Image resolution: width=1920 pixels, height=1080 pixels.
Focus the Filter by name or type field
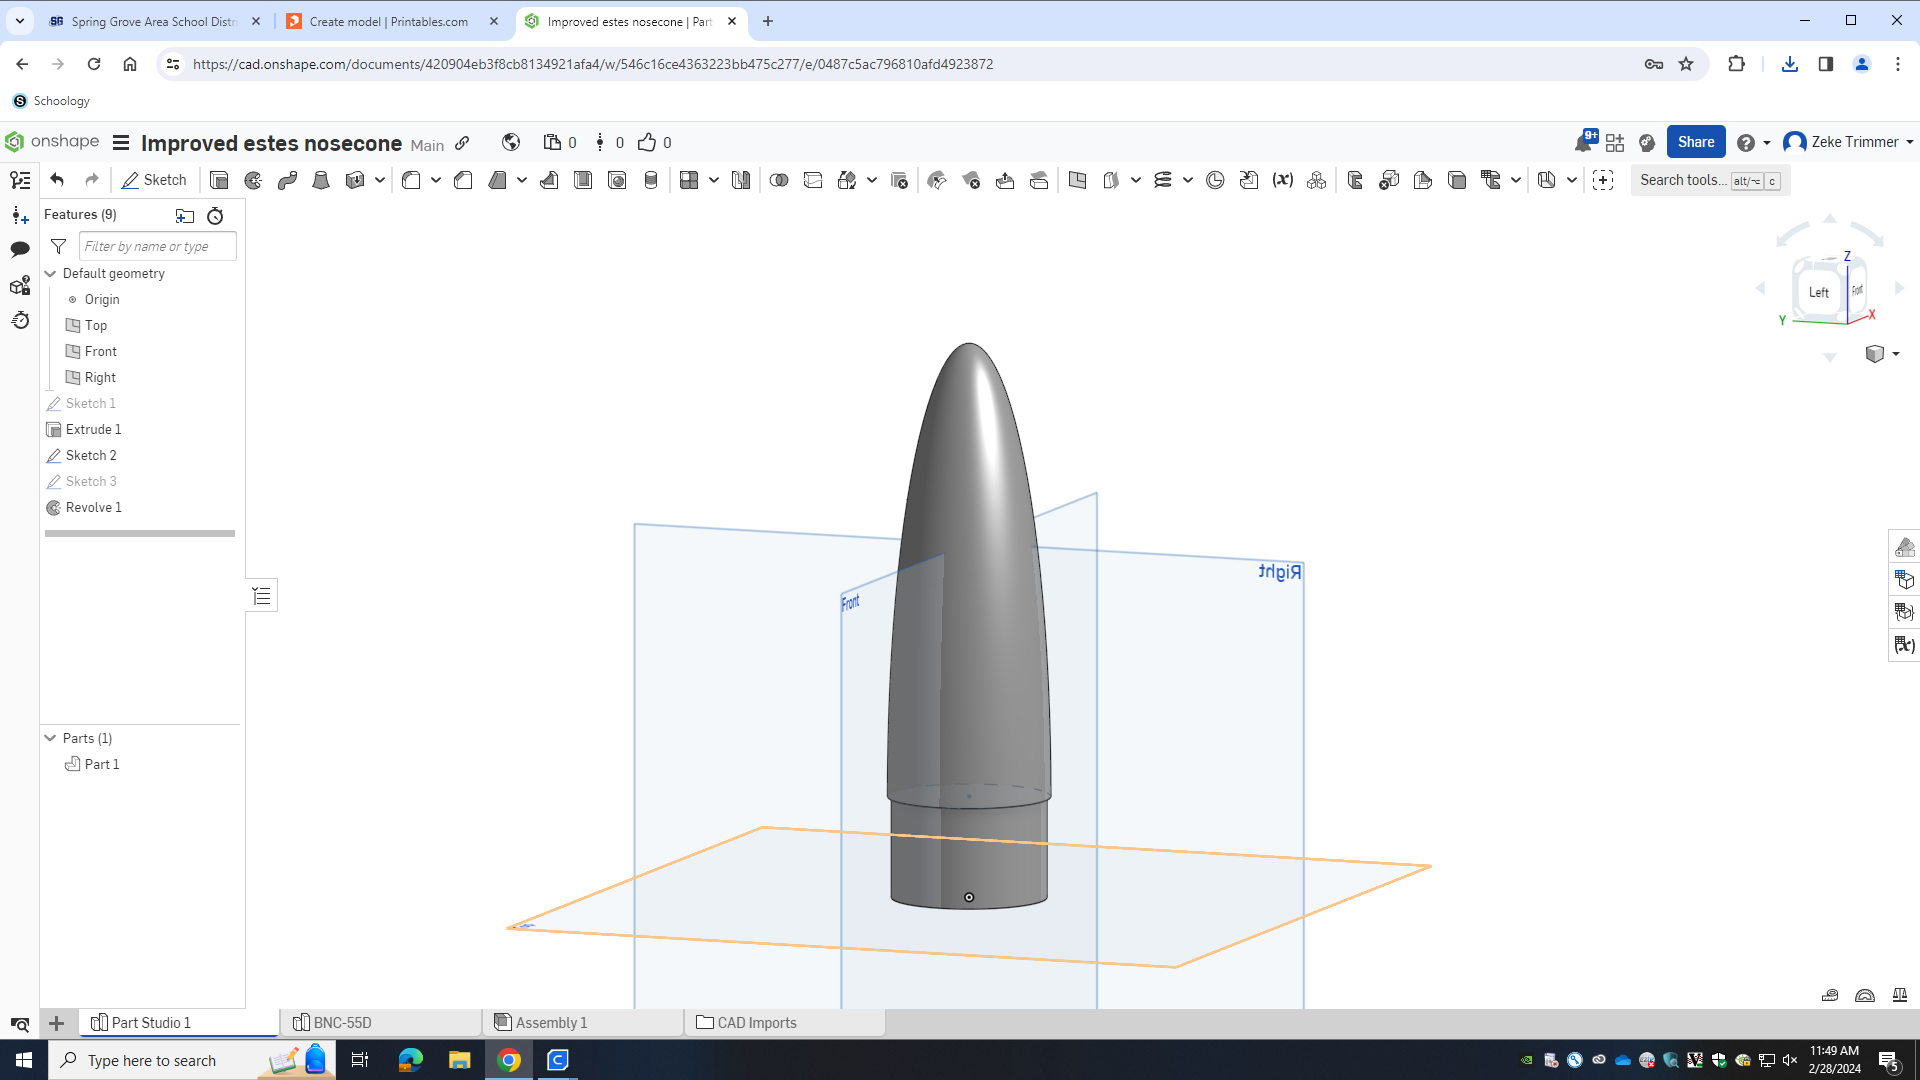click(x=157, y=246)
